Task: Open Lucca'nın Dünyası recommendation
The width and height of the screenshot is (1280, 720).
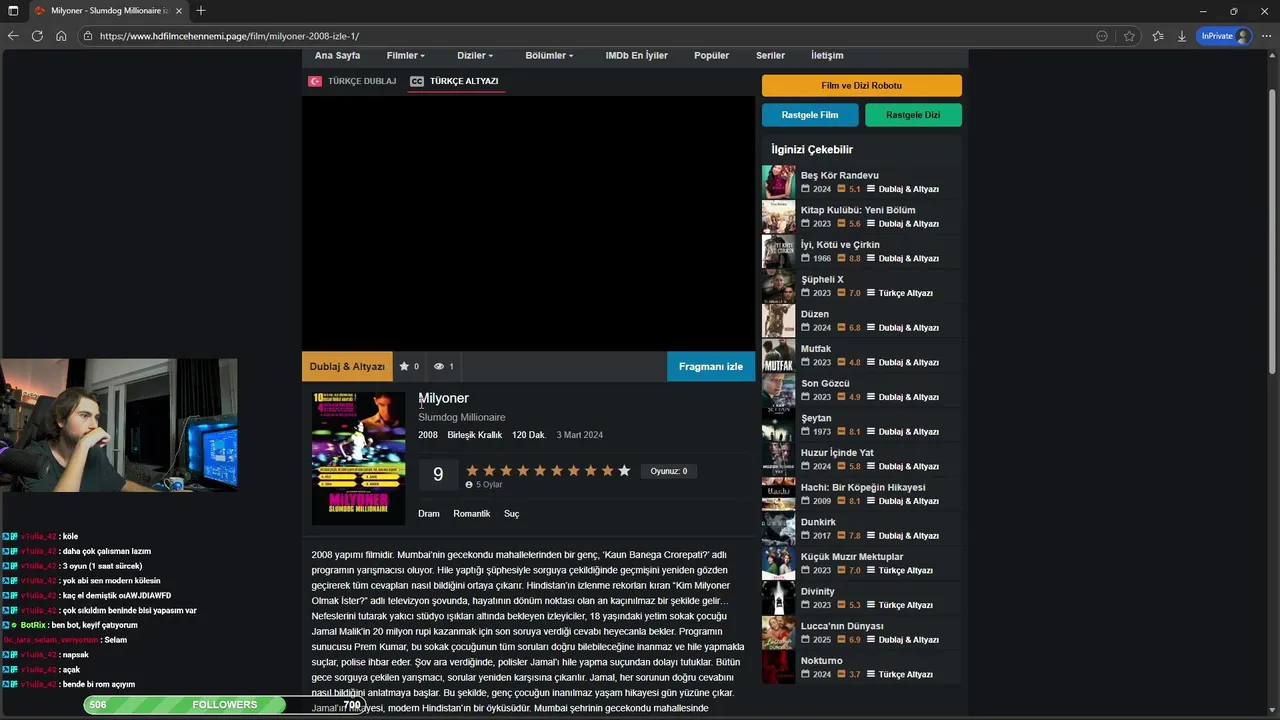Action: tap(861, 633)
